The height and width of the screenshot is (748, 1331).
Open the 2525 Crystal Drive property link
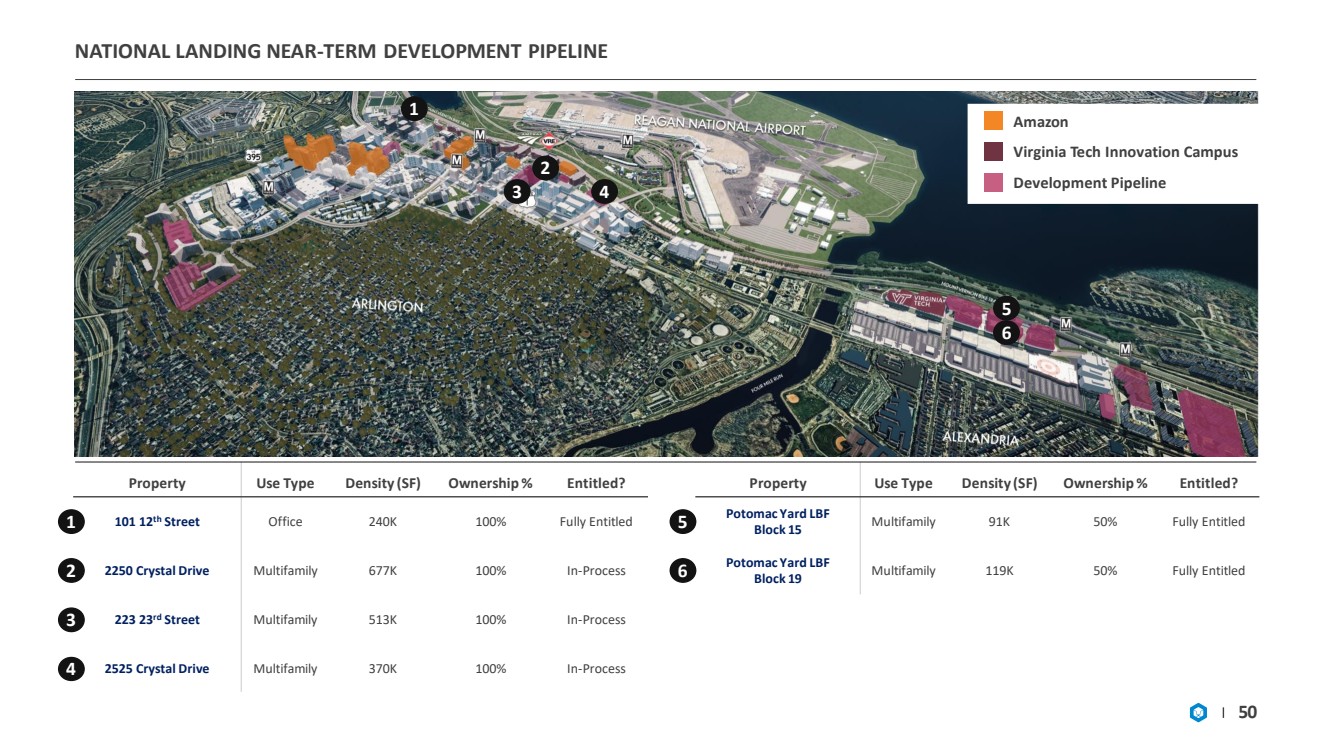157,669
